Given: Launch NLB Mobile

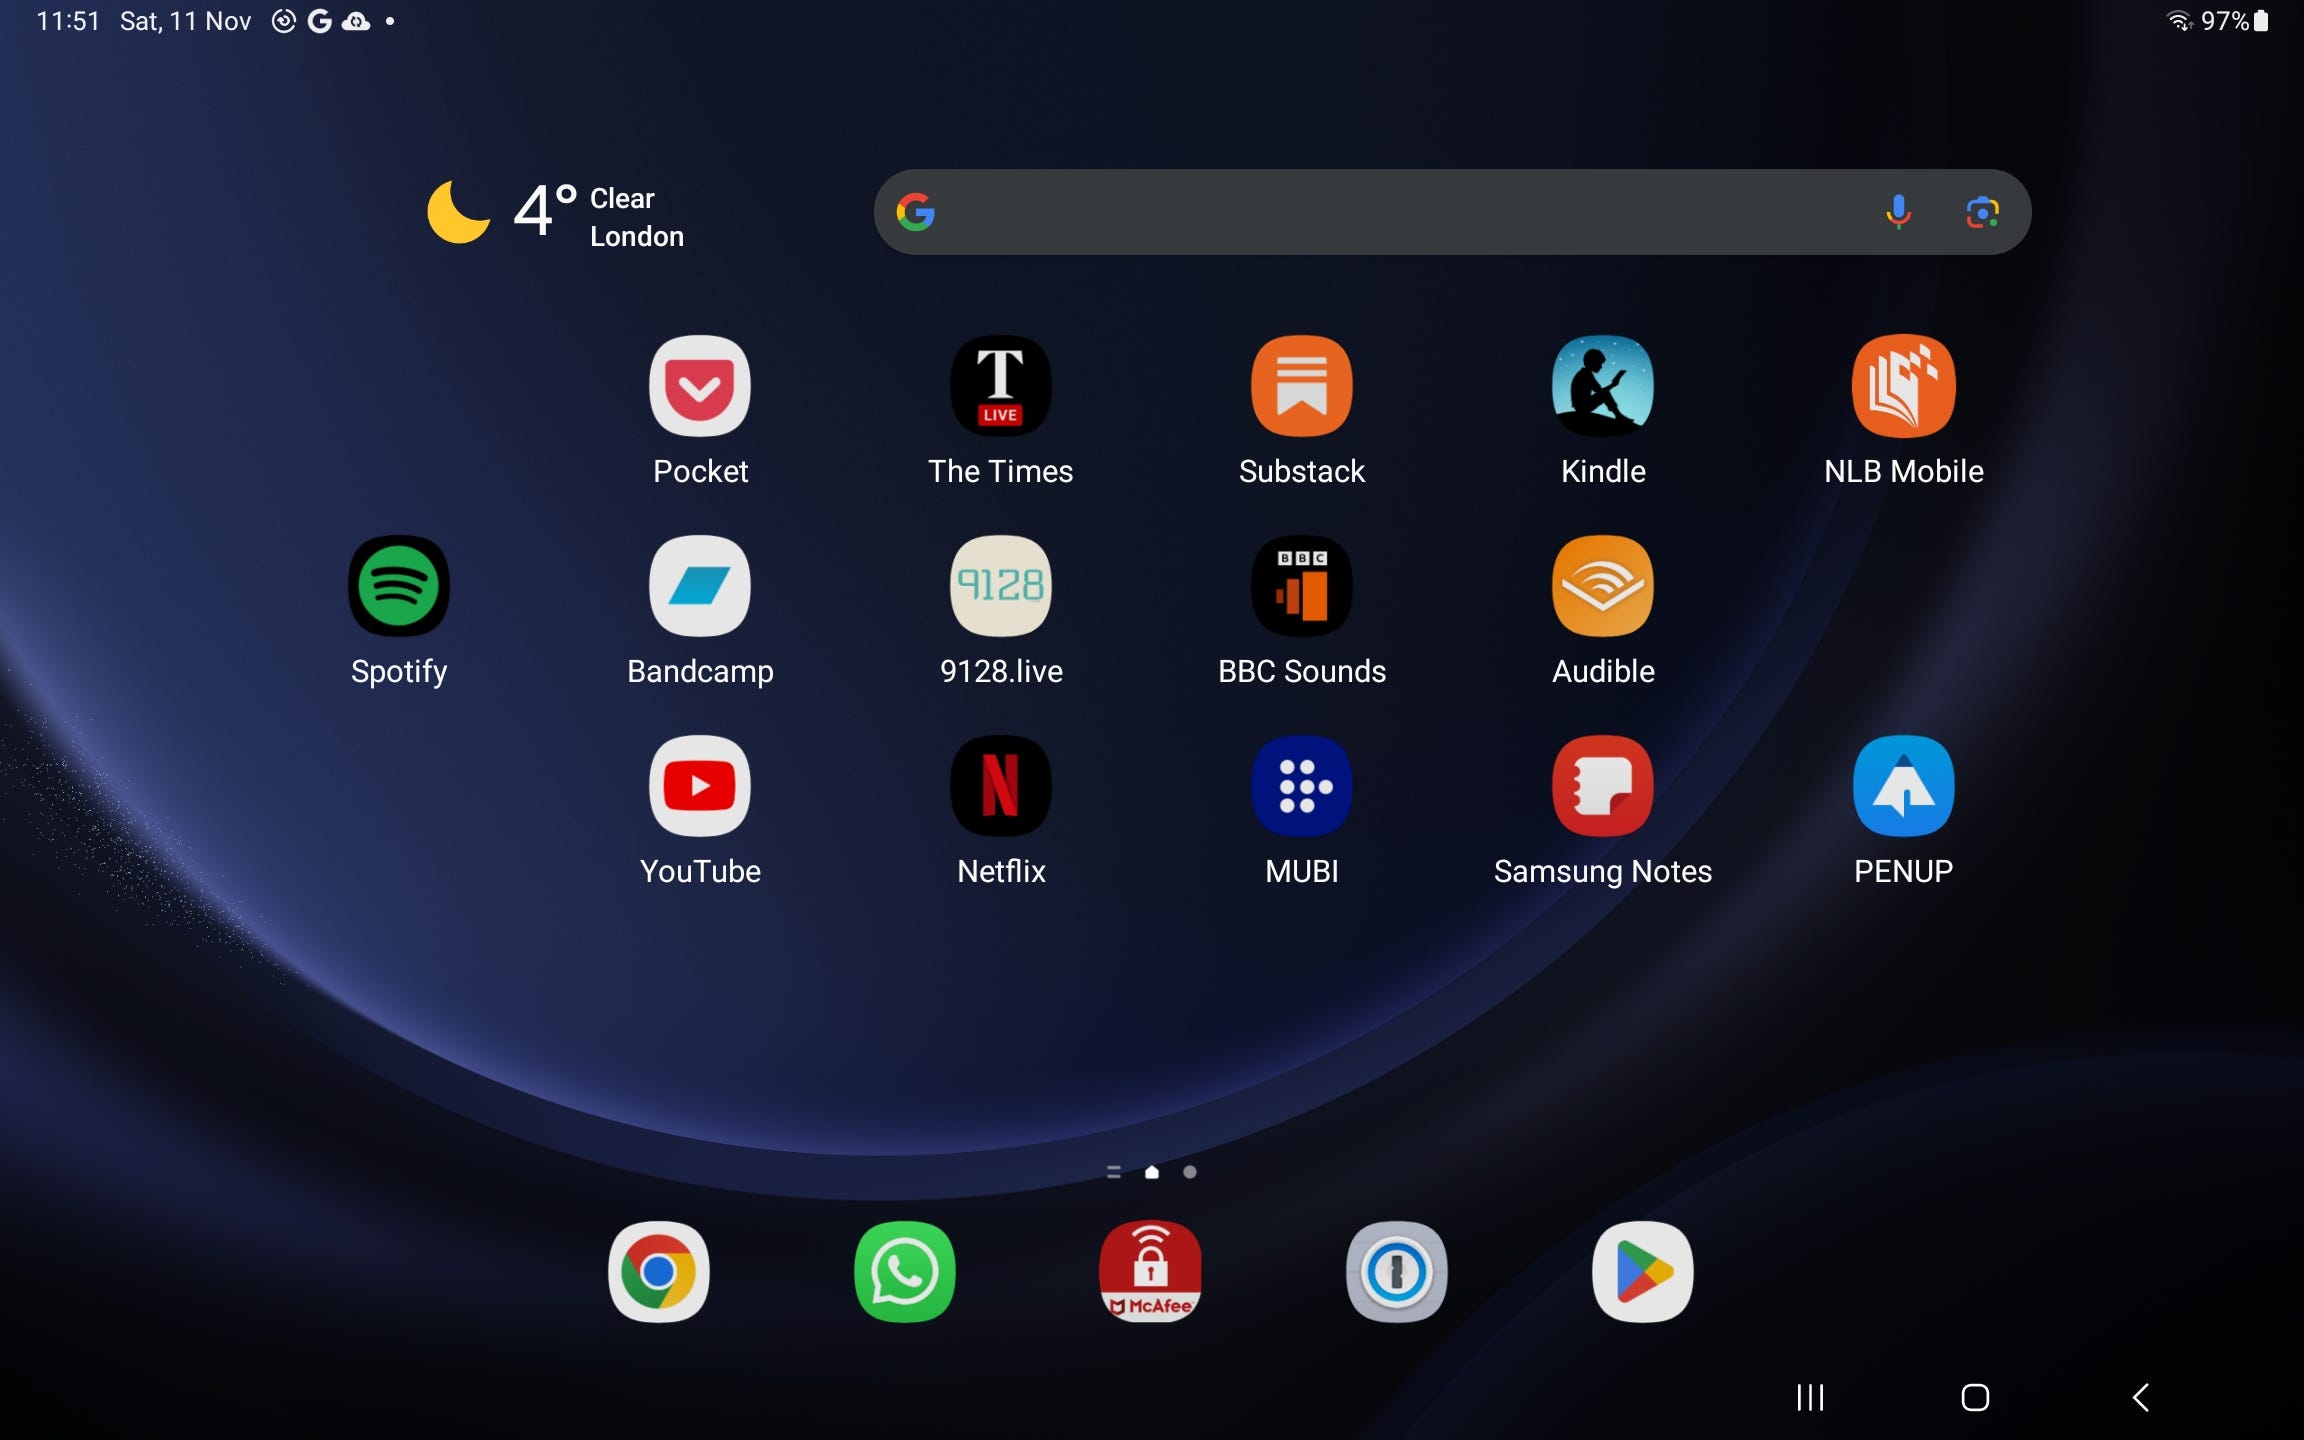Looking at the screenshot, I should click(x=1903, y=386).
